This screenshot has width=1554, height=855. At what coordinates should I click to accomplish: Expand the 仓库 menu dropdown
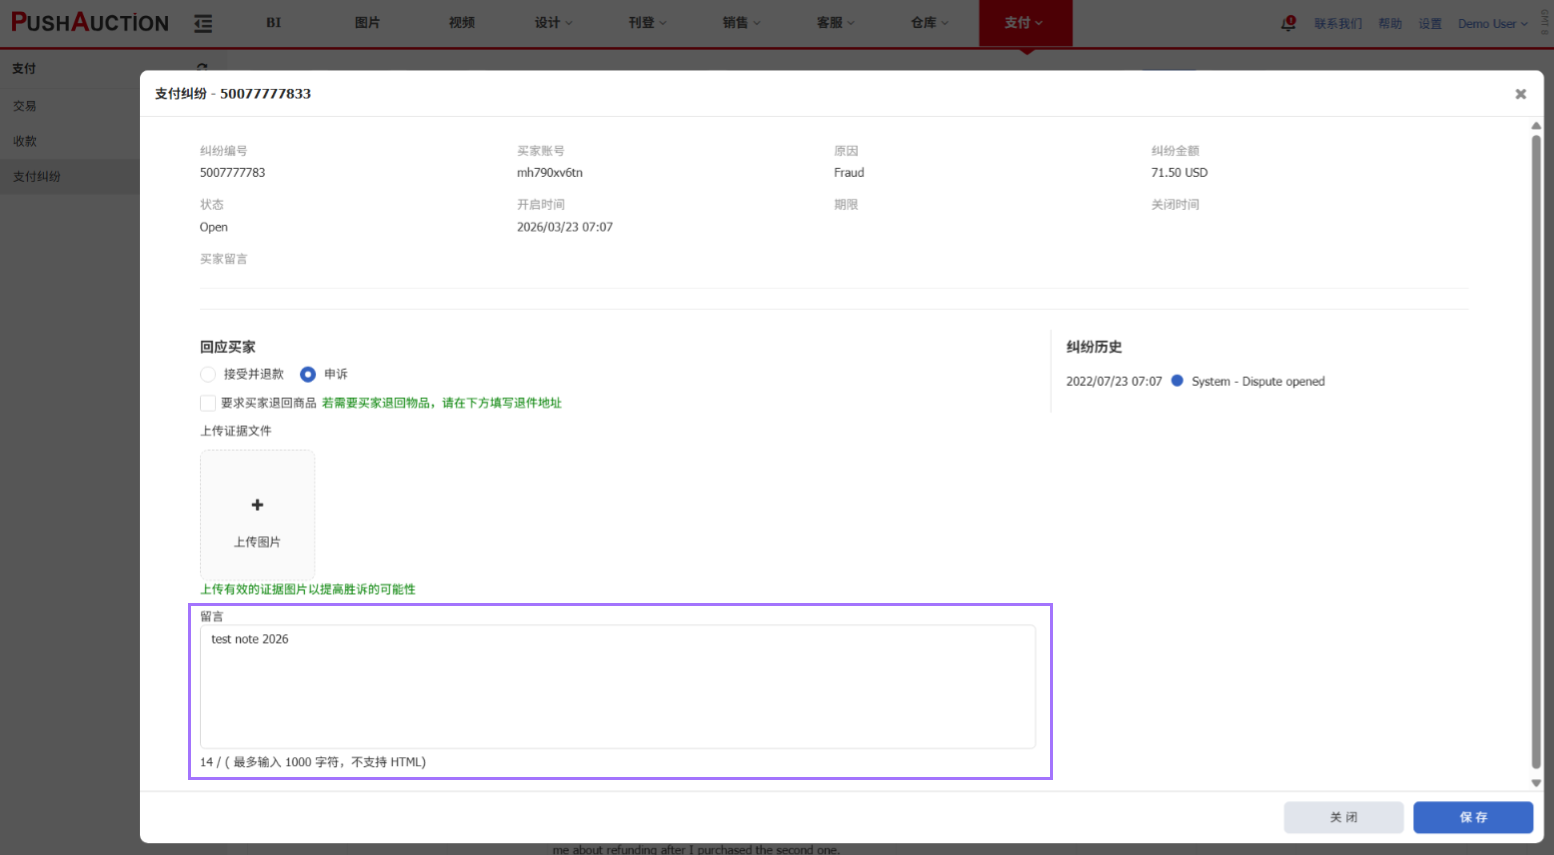coord(930,23)
